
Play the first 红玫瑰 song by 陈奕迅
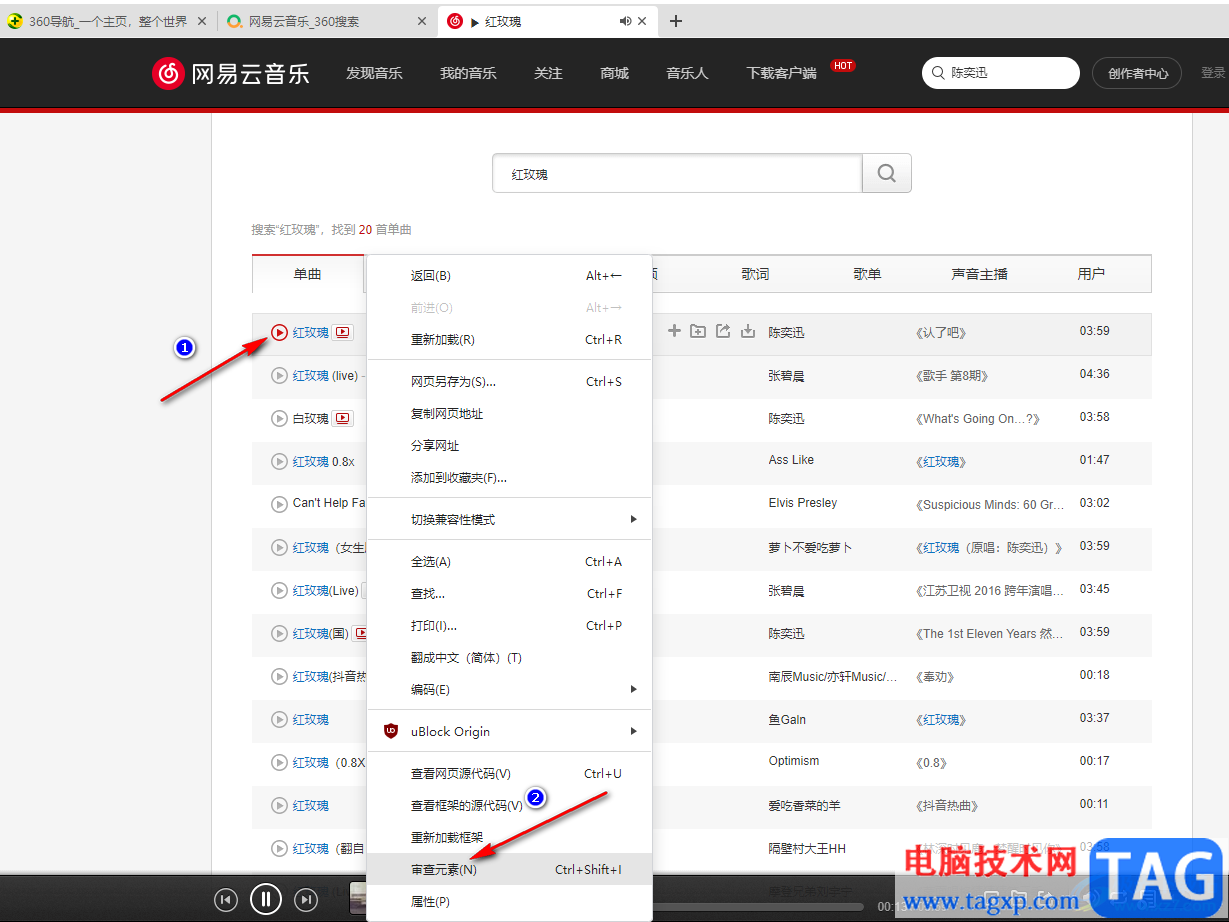click(x=280, y=333)
